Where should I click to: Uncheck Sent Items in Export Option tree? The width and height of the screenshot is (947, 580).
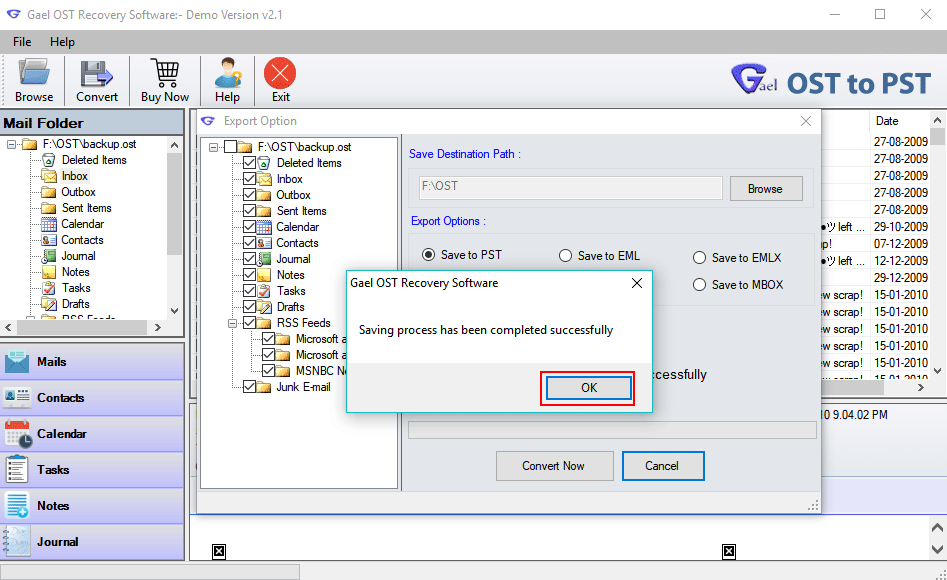pyautogui.click(x=249, y=211)
